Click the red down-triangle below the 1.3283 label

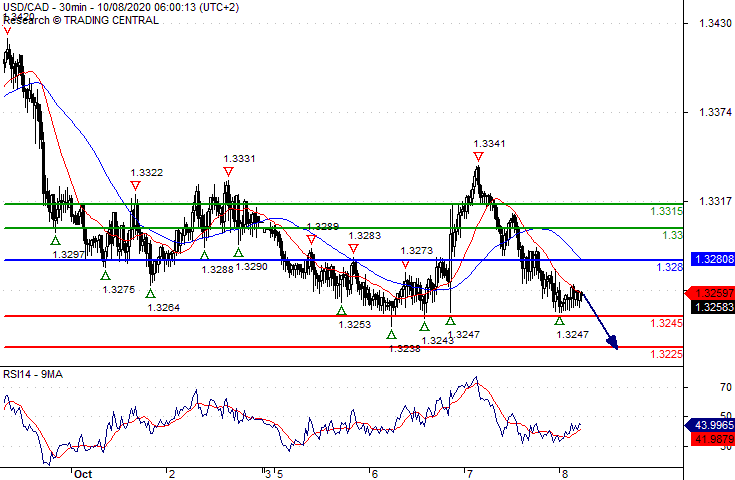[x=354, y=248]
